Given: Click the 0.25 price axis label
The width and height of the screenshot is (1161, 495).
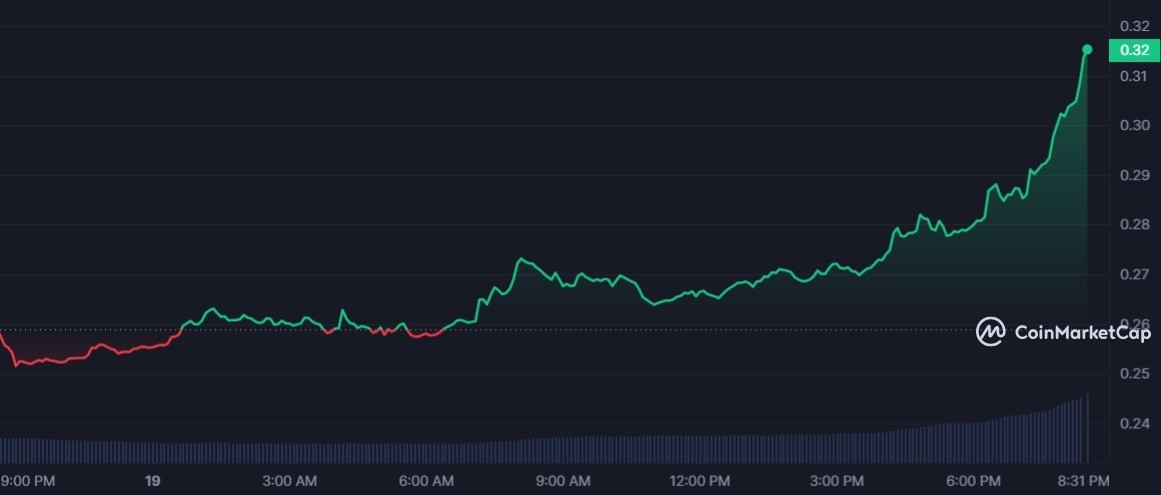Looking at the screenshot, I should coord(1134,374).
